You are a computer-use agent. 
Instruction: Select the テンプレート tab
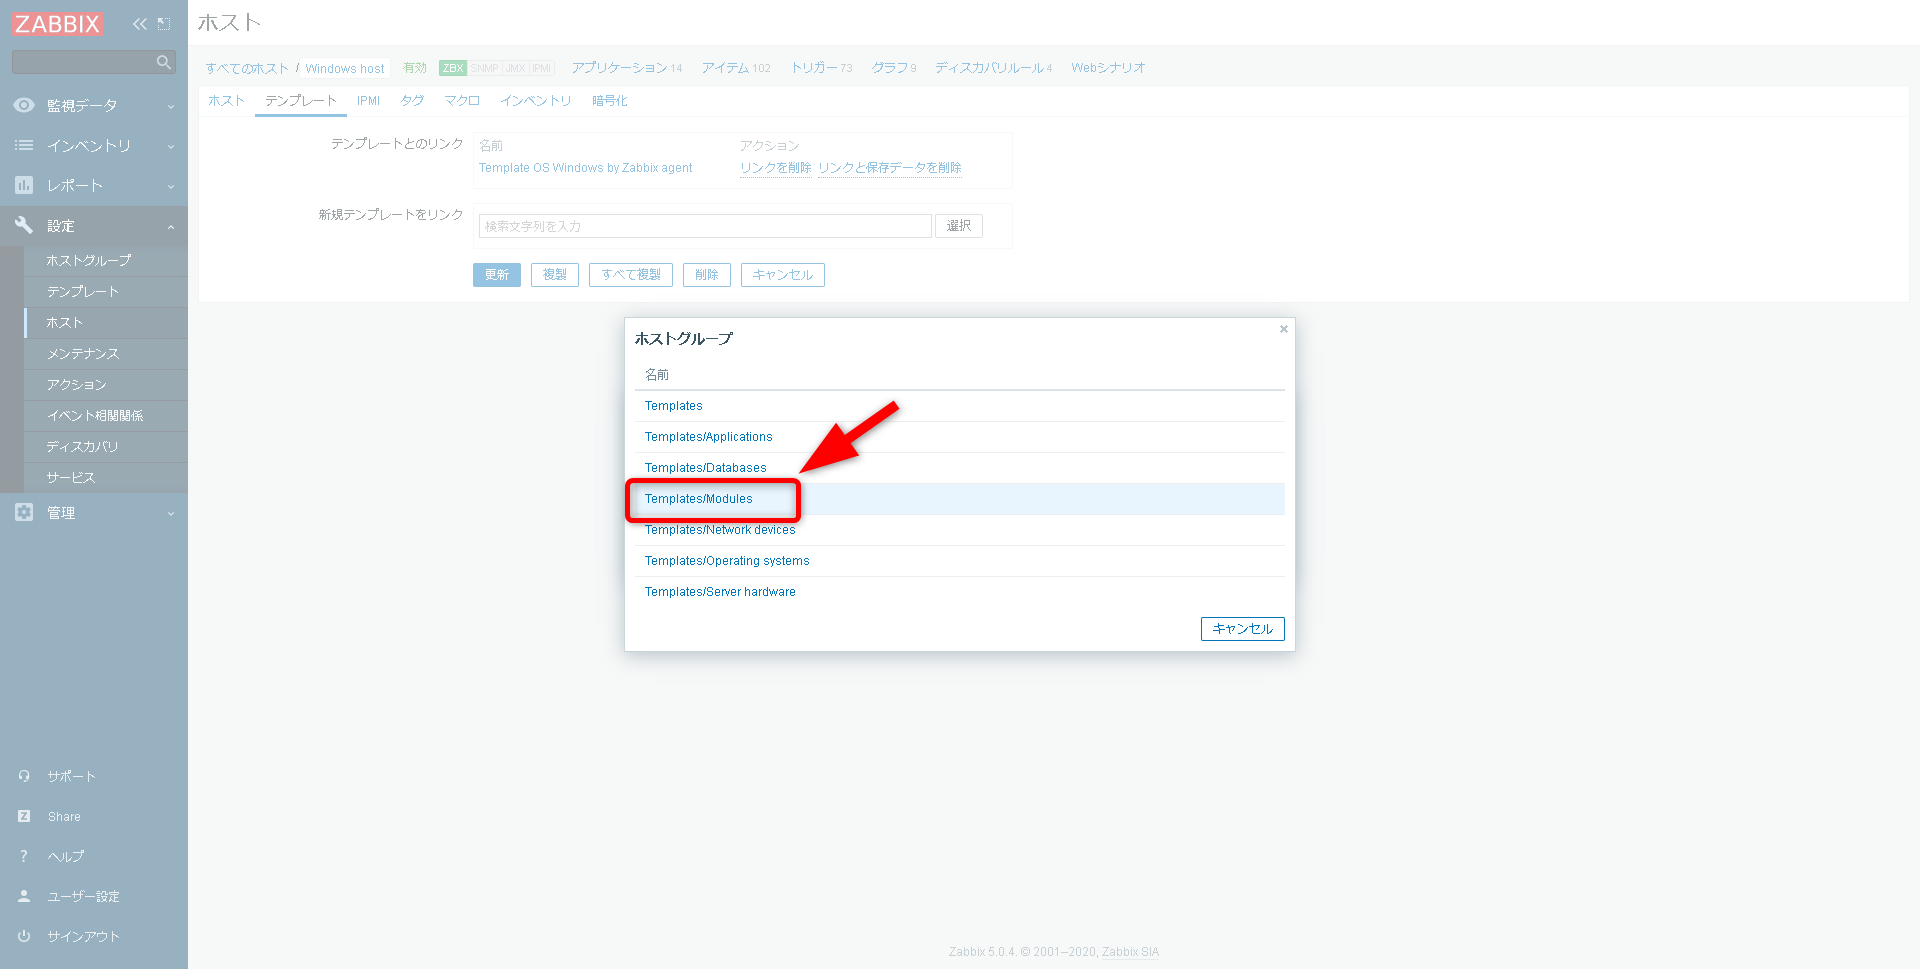[x=301, y=100]
